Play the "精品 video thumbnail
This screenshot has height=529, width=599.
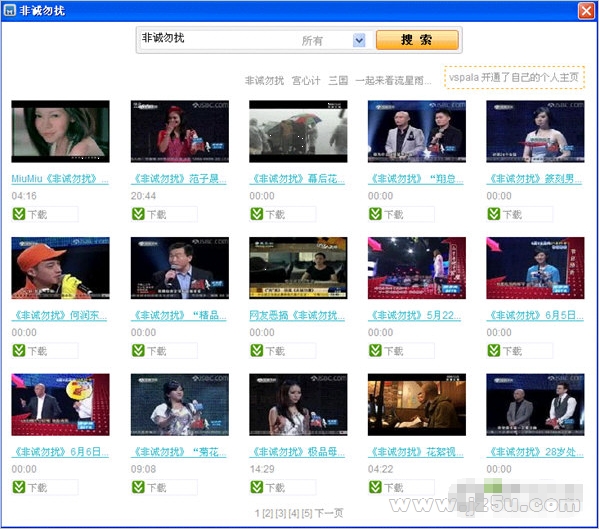pyautogui.click(x=180, y=268)
